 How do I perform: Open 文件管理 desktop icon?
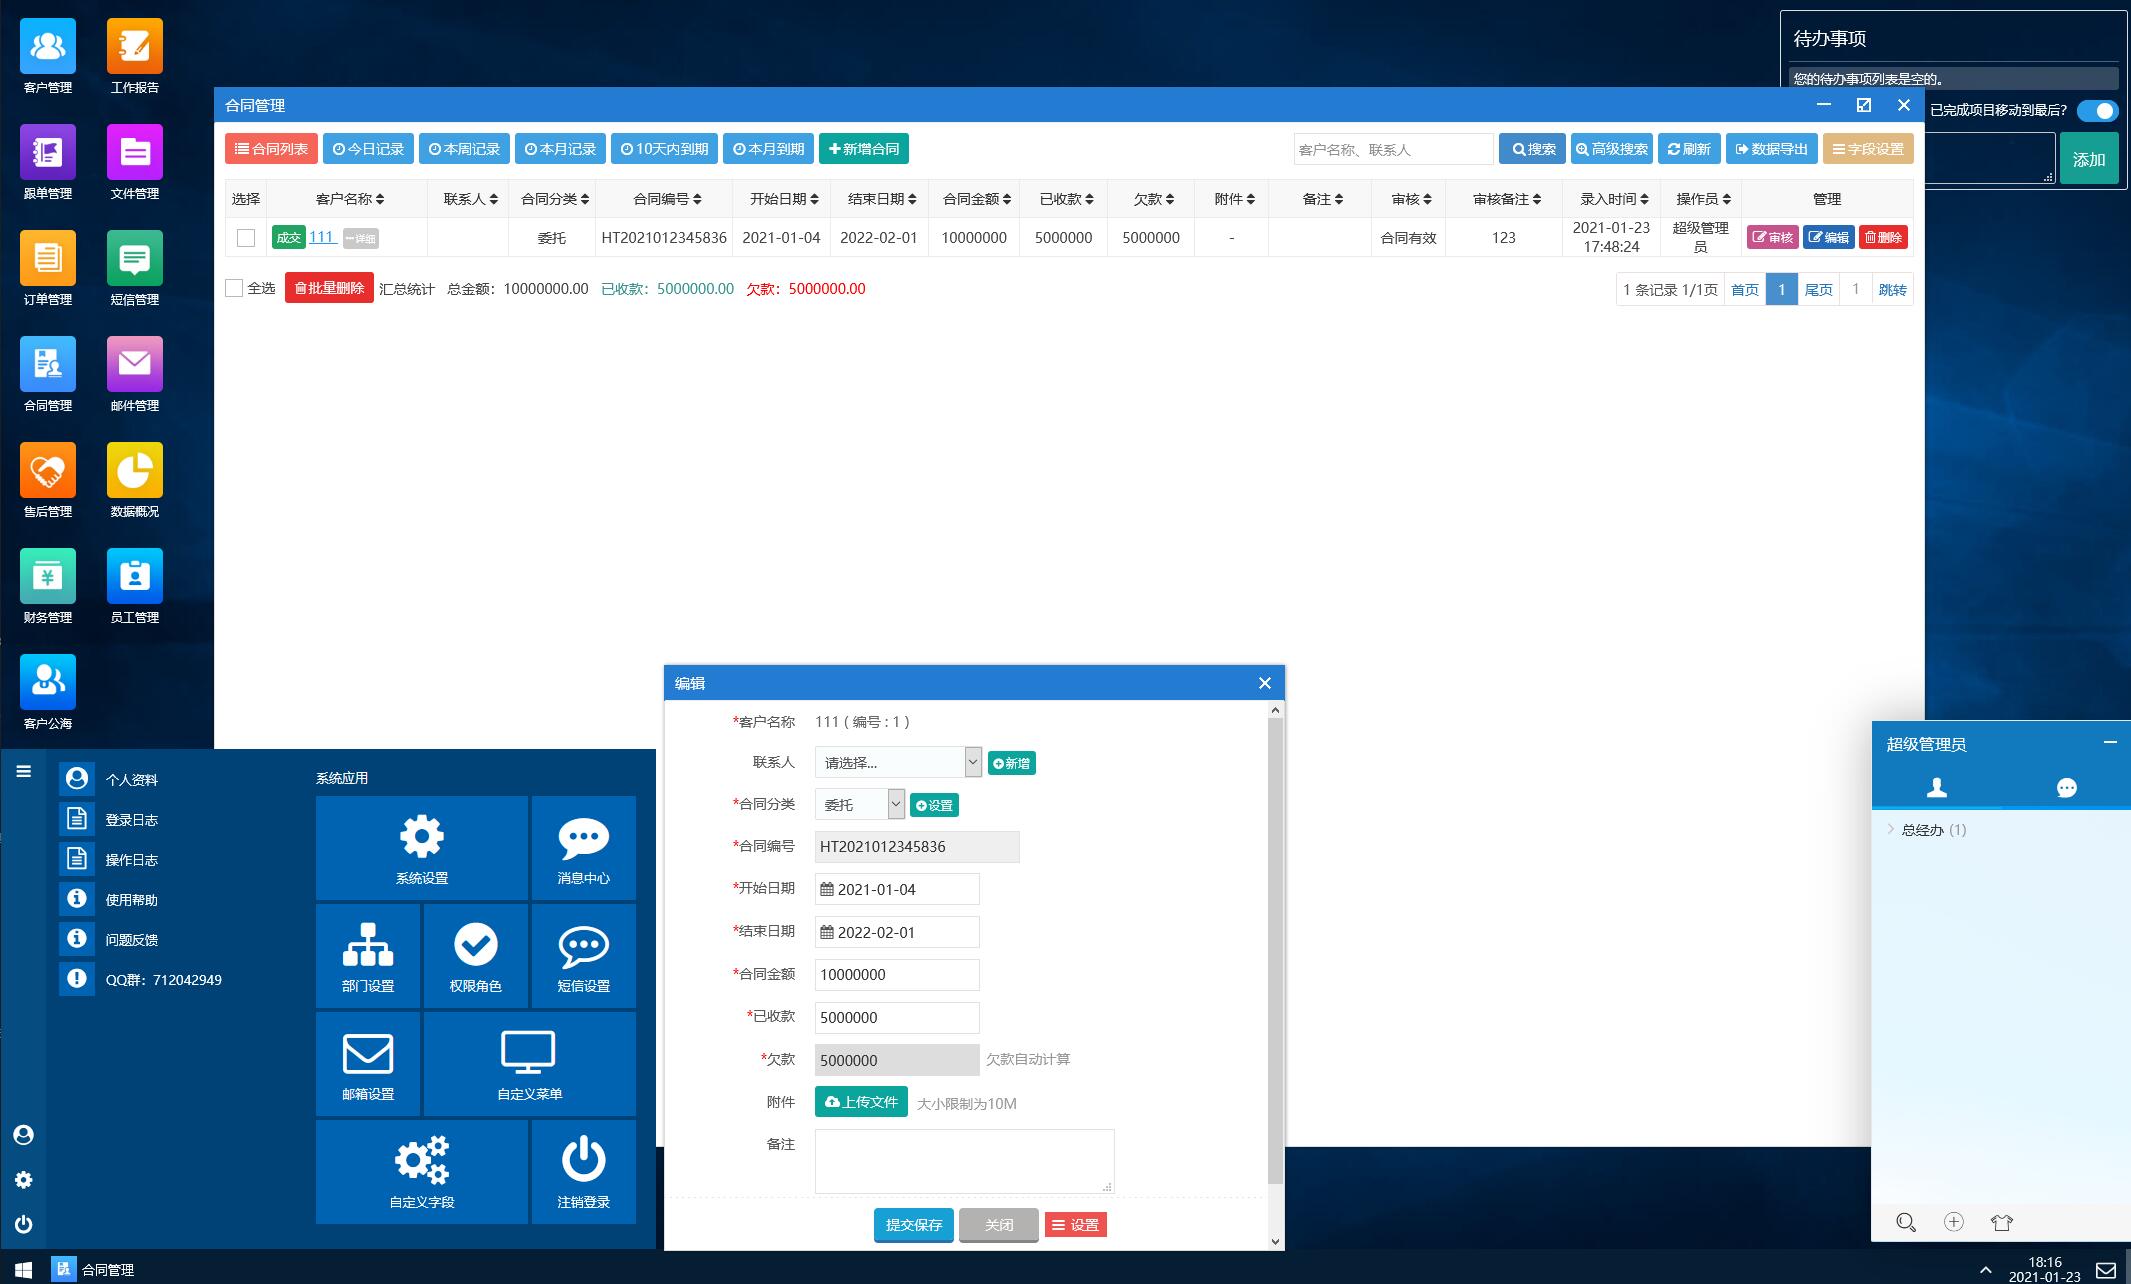tap(135, 162)
